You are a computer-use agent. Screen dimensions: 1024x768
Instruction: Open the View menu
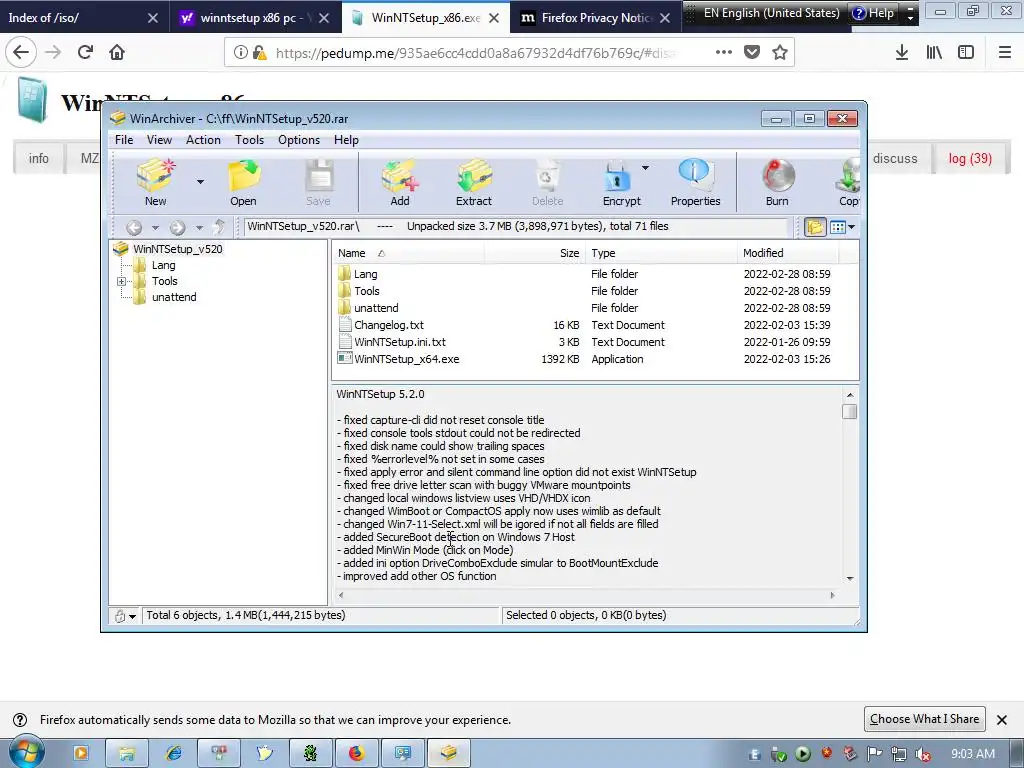coord(159,140)
